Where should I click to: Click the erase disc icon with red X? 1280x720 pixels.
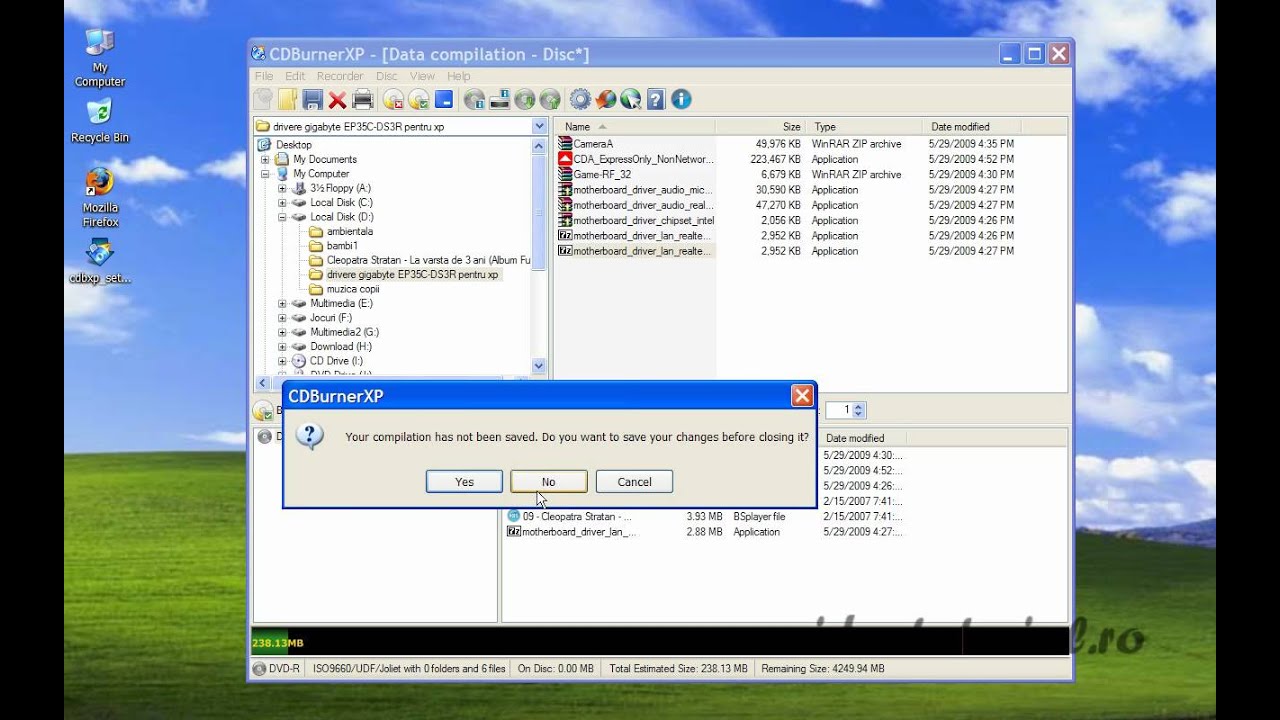pyautogui.click(x=393, y=99)
